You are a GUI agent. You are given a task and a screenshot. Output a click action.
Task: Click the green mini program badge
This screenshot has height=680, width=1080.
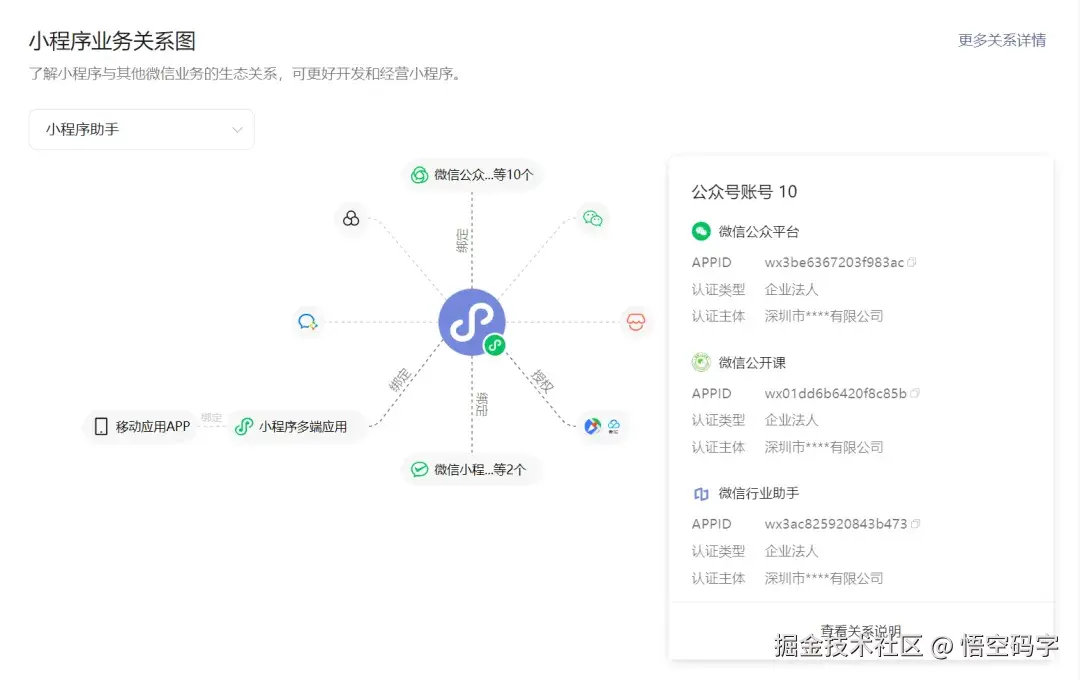(x=495, y=345)
